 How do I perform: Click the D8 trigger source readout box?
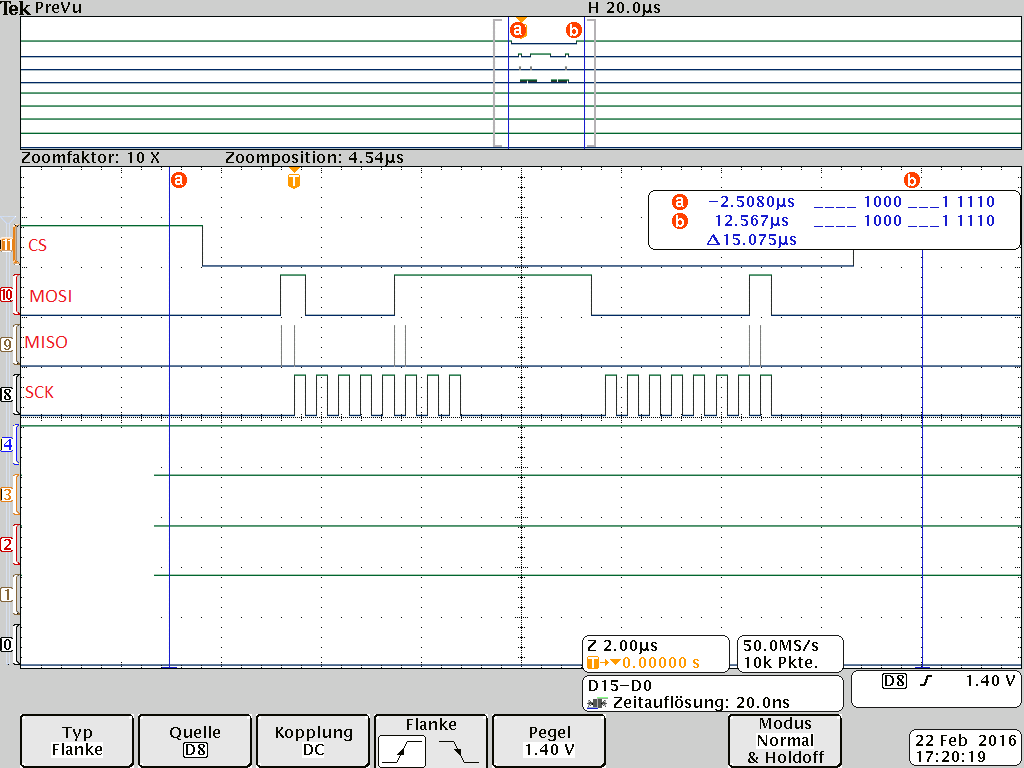click(x=893, y=681)
